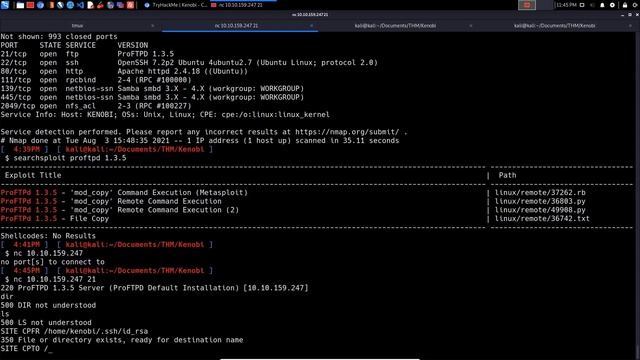Click the lock screen icon
This screenshot has height=360, width=640.
624,5
